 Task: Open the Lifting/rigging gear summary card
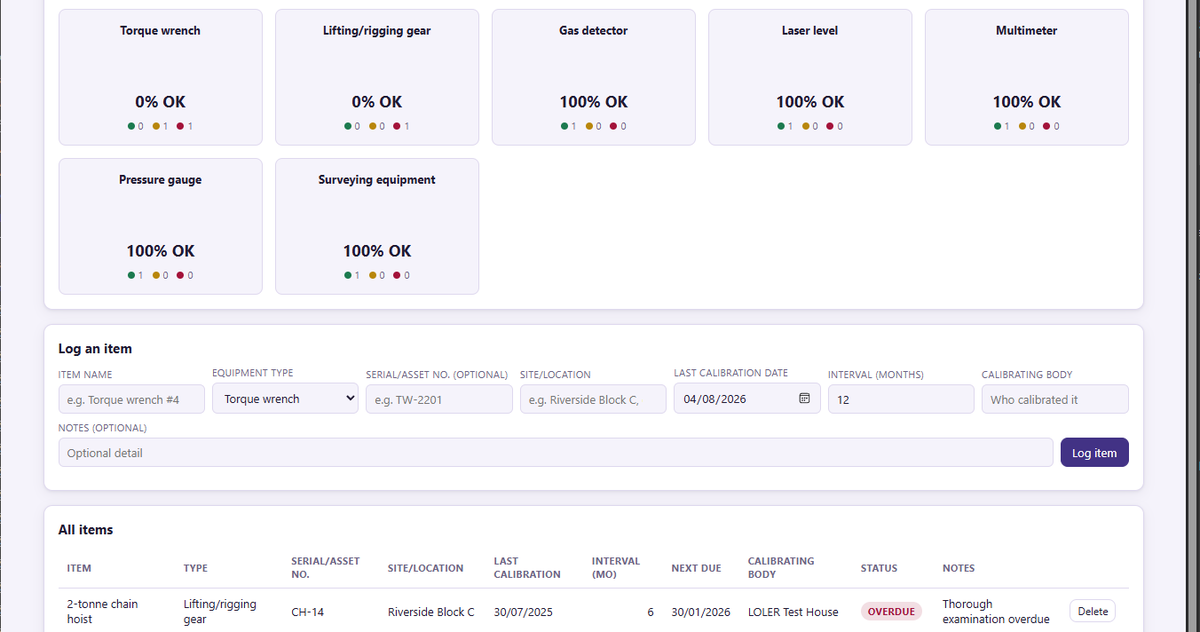pyautogui.click(x=377, y=77)
